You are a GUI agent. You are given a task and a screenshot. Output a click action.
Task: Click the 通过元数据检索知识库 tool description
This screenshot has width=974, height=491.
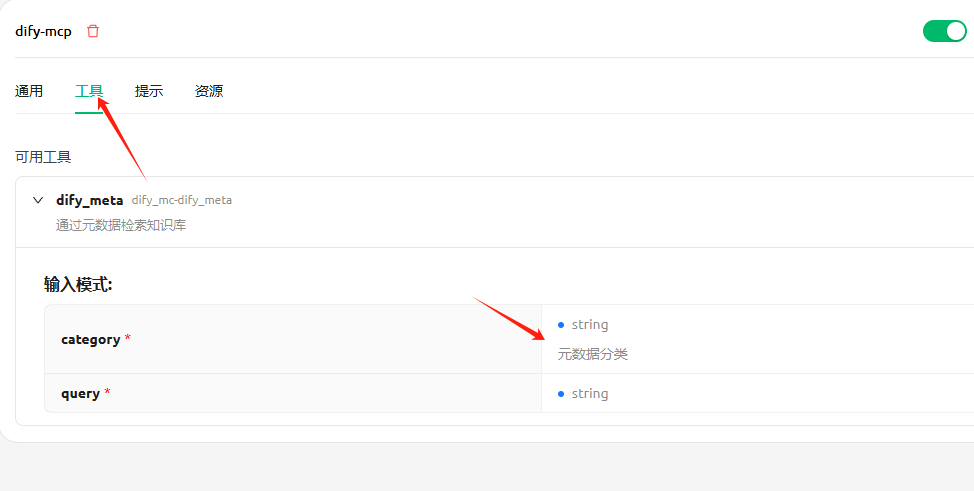tap(121, 225)
